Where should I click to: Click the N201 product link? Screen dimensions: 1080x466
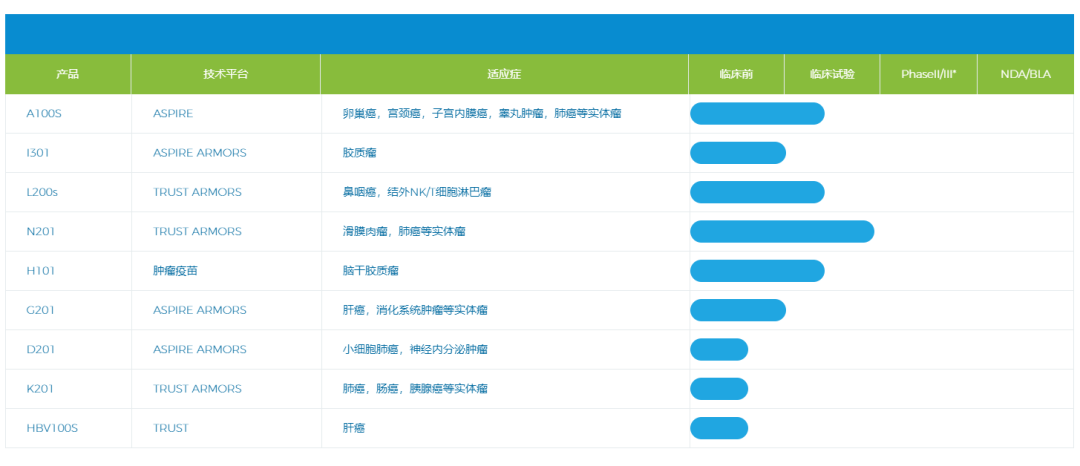coord(40,231)
